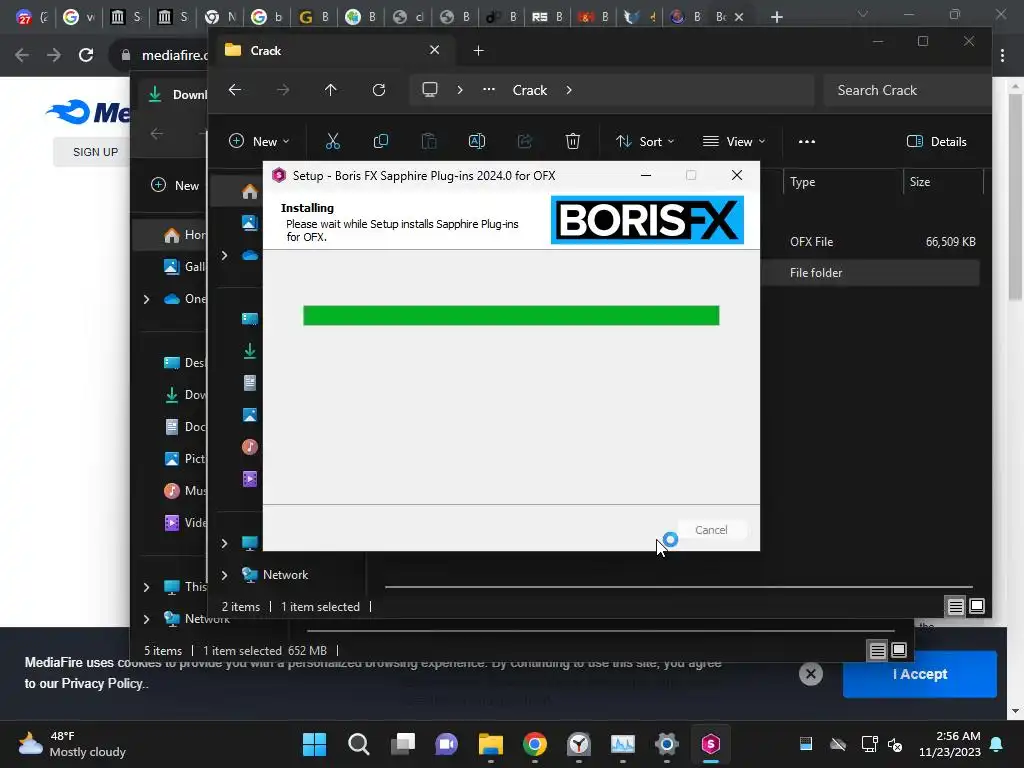Expand Network in Downloads window sidebar
Image resolution: width=1024 pixels, height=768 pixels.
146,618
